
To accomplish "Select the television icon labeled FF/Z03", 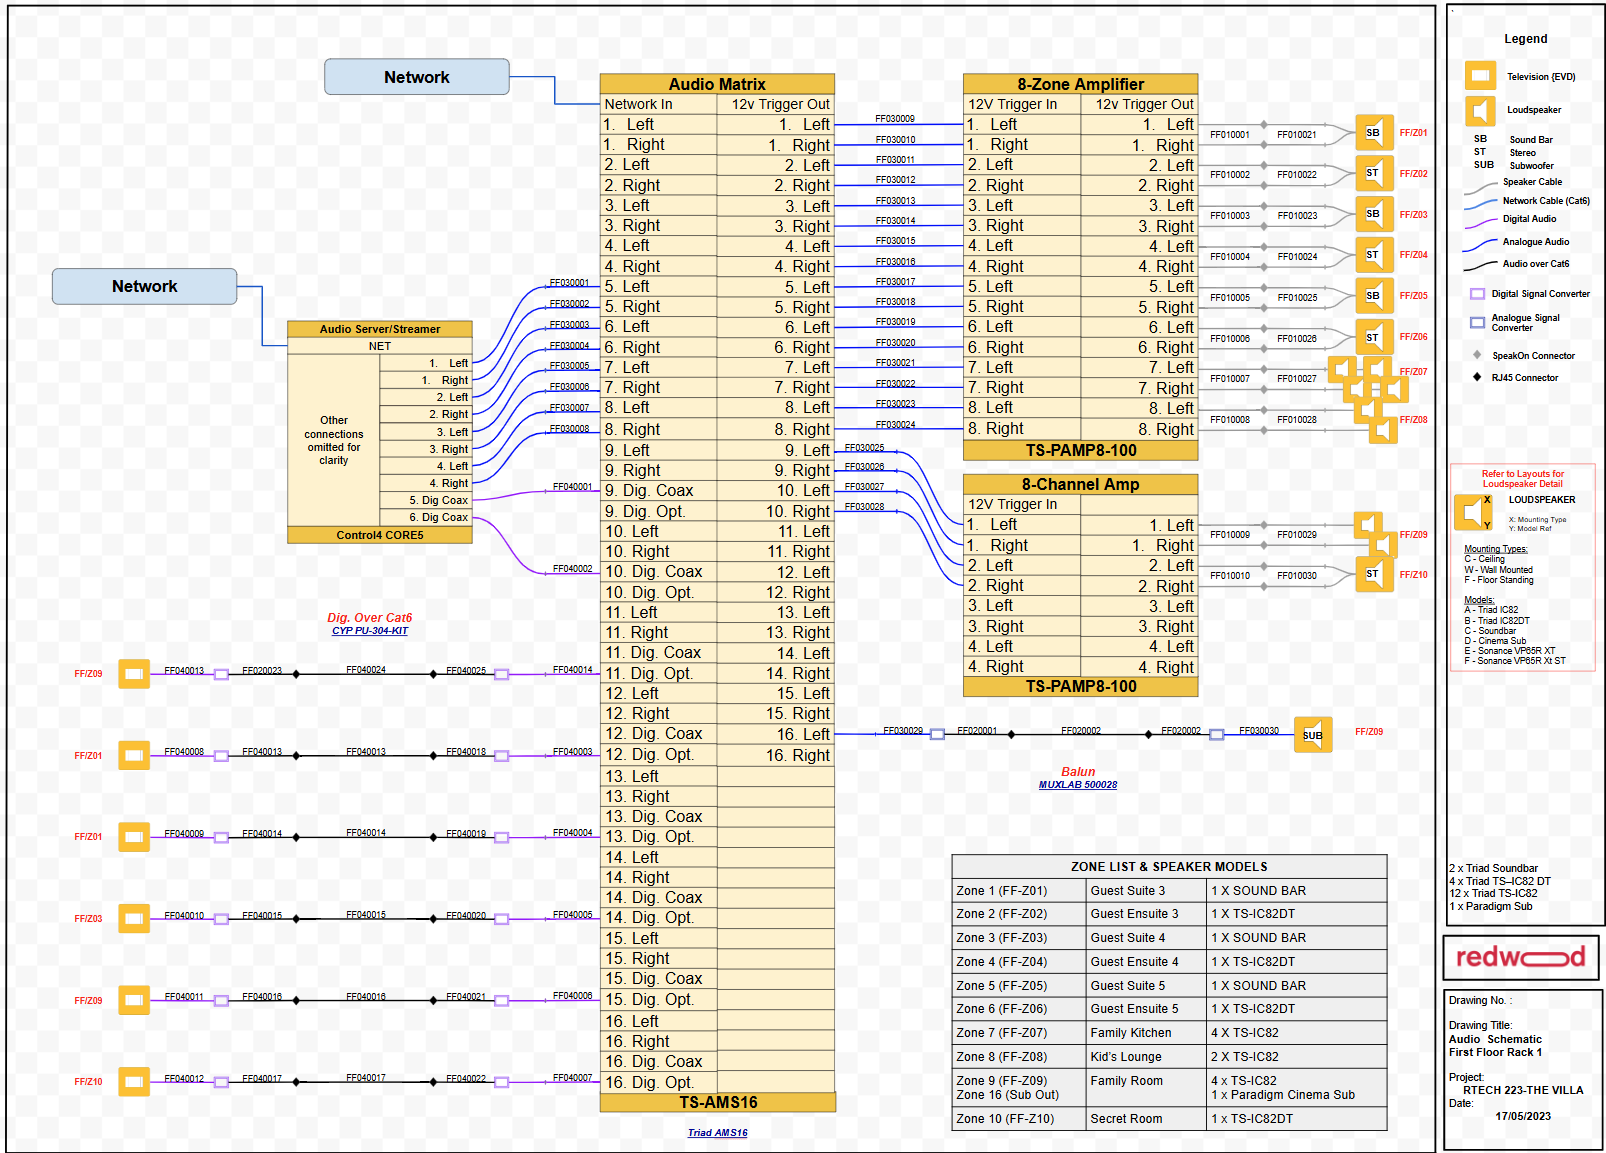I will 134,918.
